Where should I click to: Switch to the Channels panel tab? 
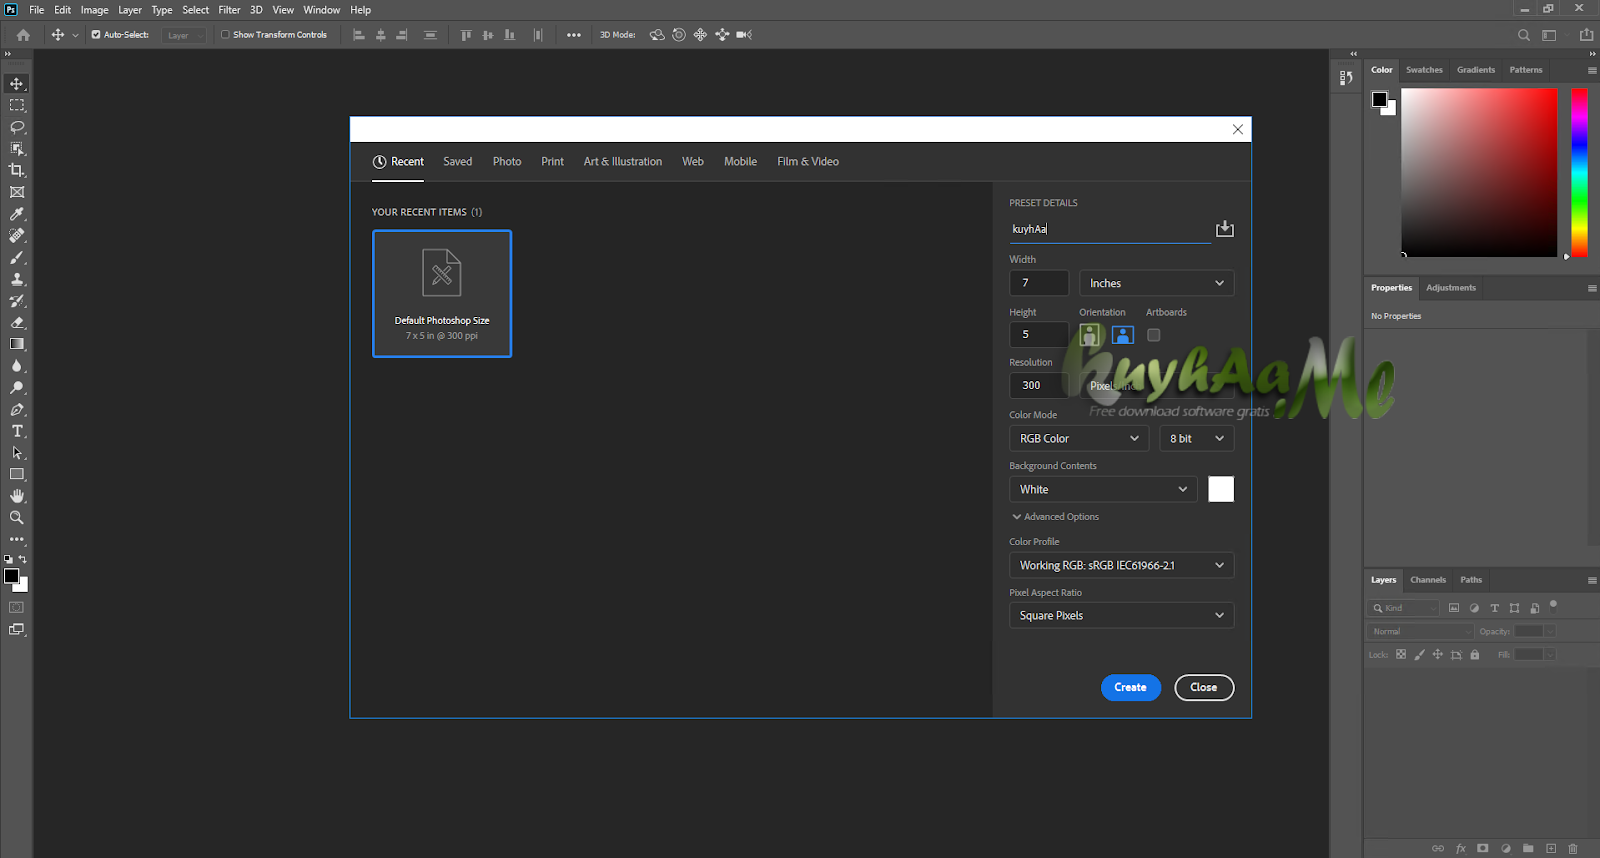[1428, 580]
